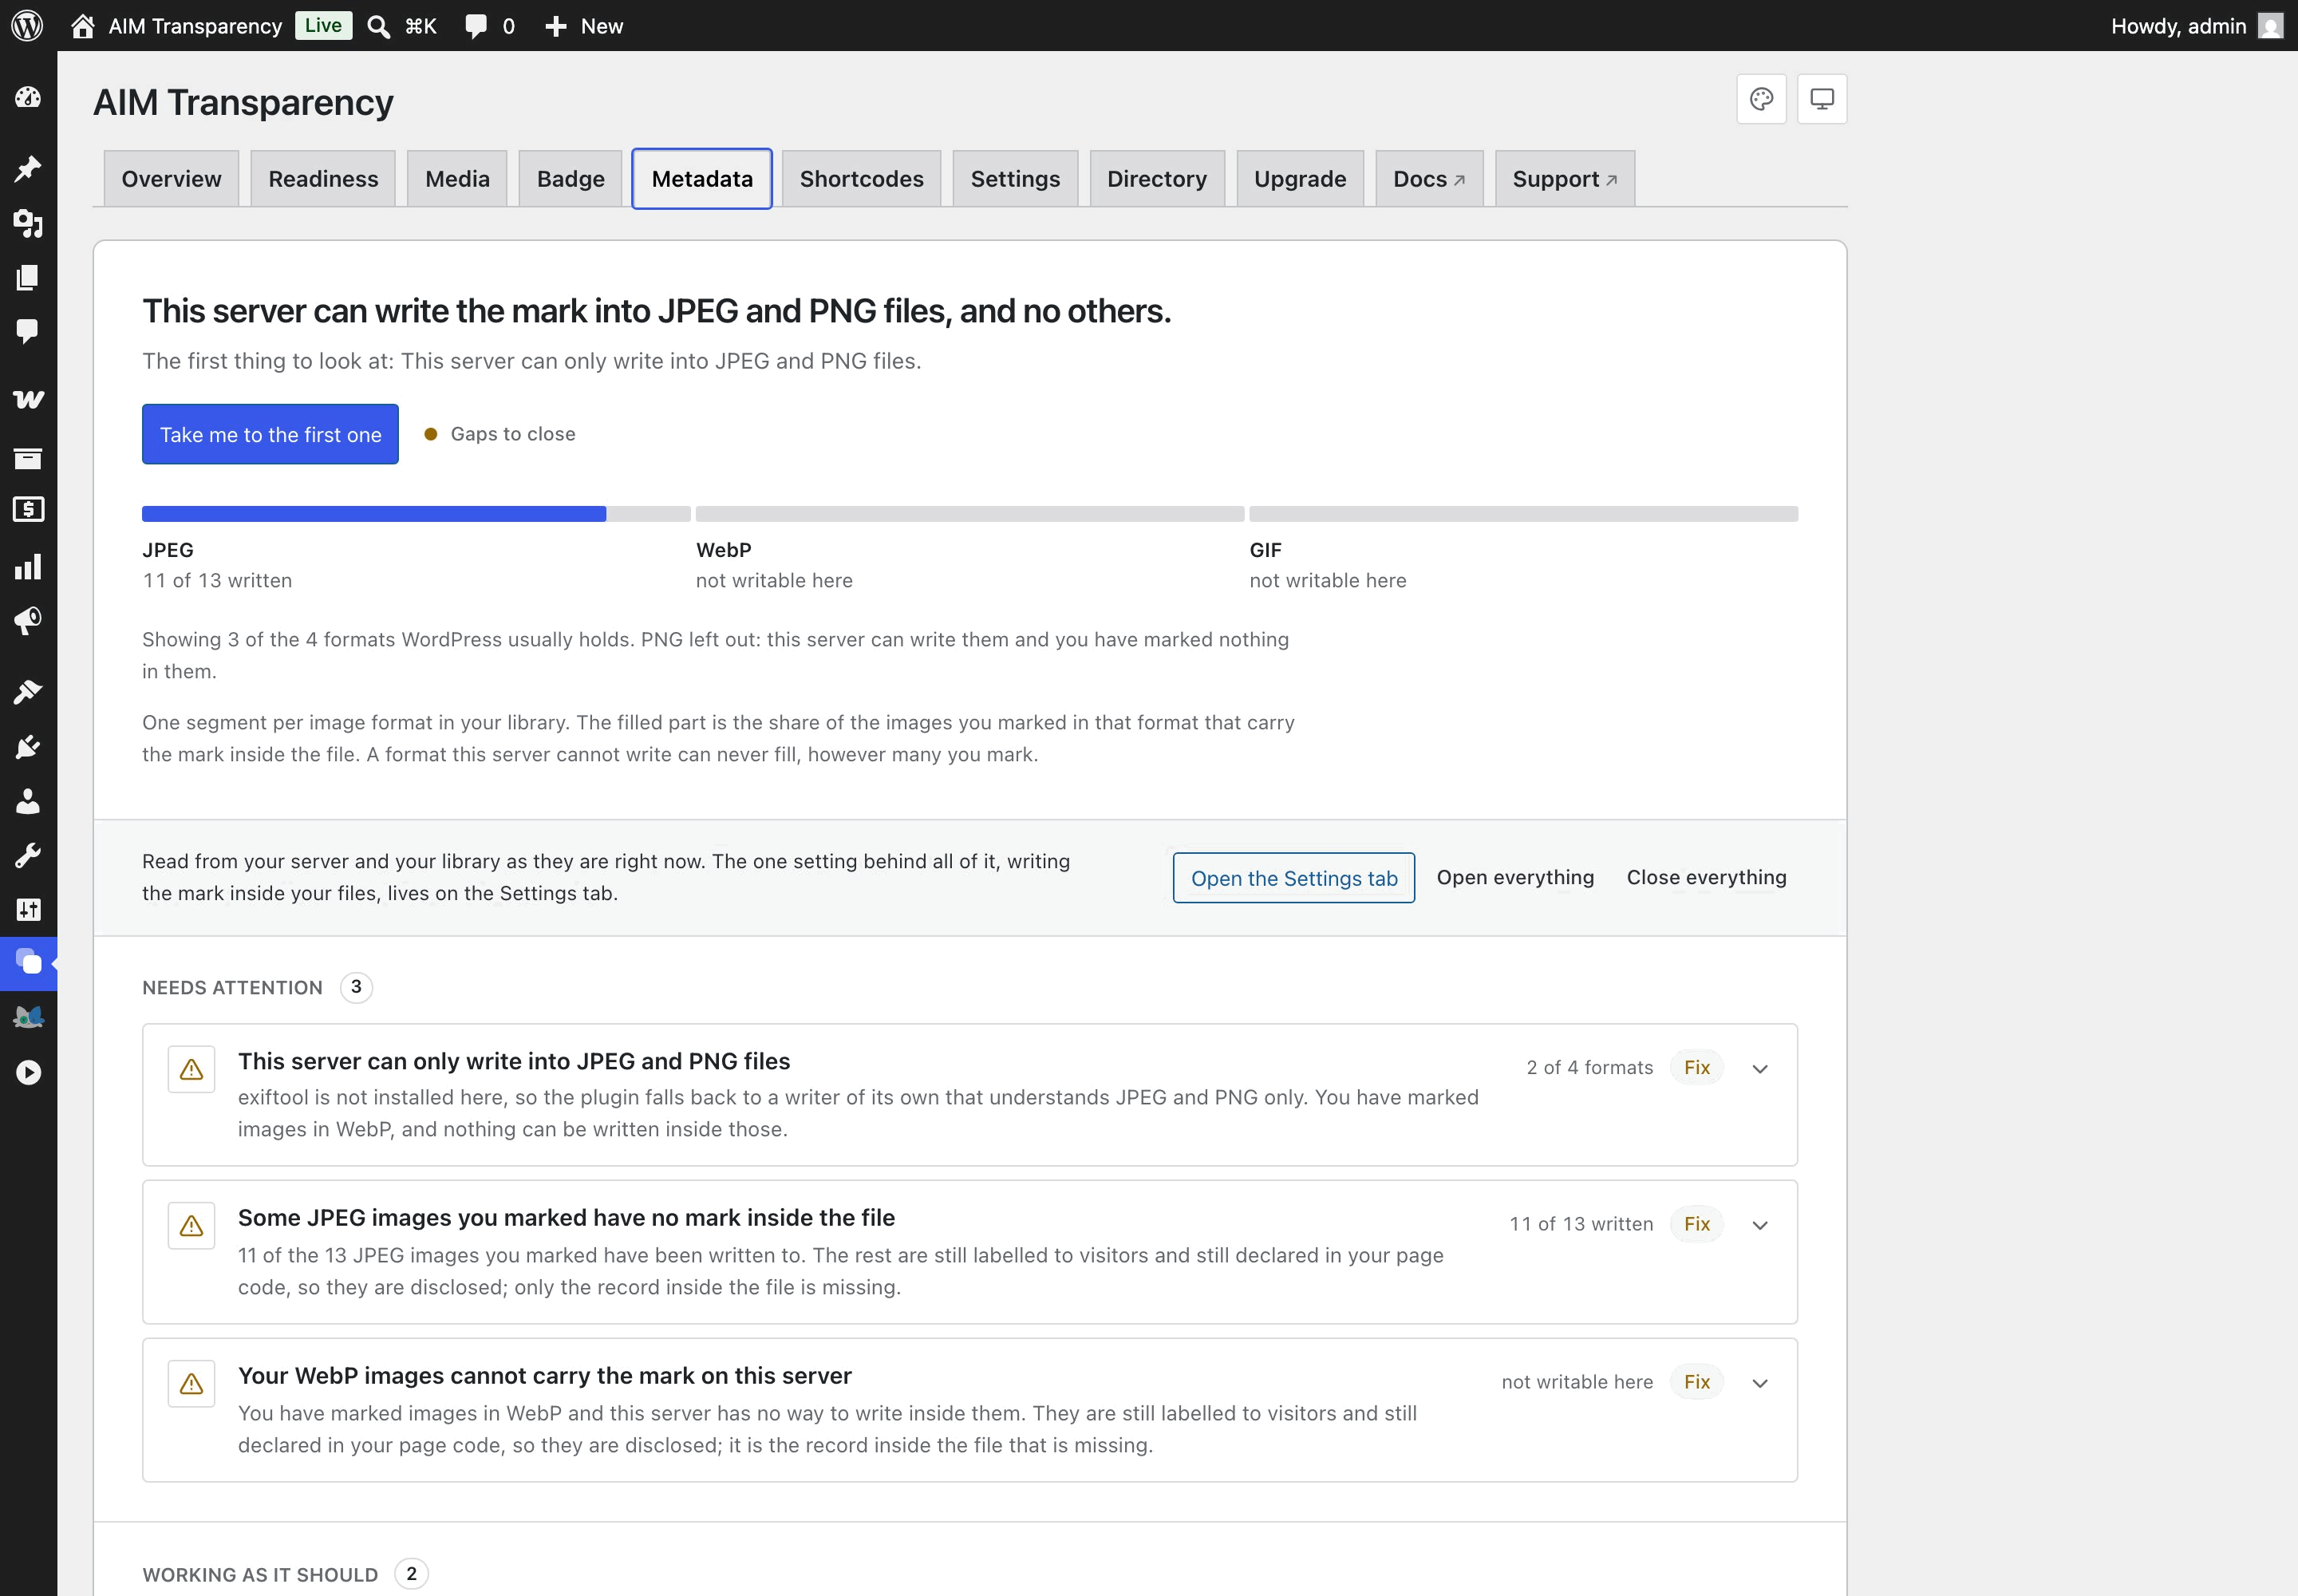Click Fix on the '11 of 13 written' item

[1697, 1224]
